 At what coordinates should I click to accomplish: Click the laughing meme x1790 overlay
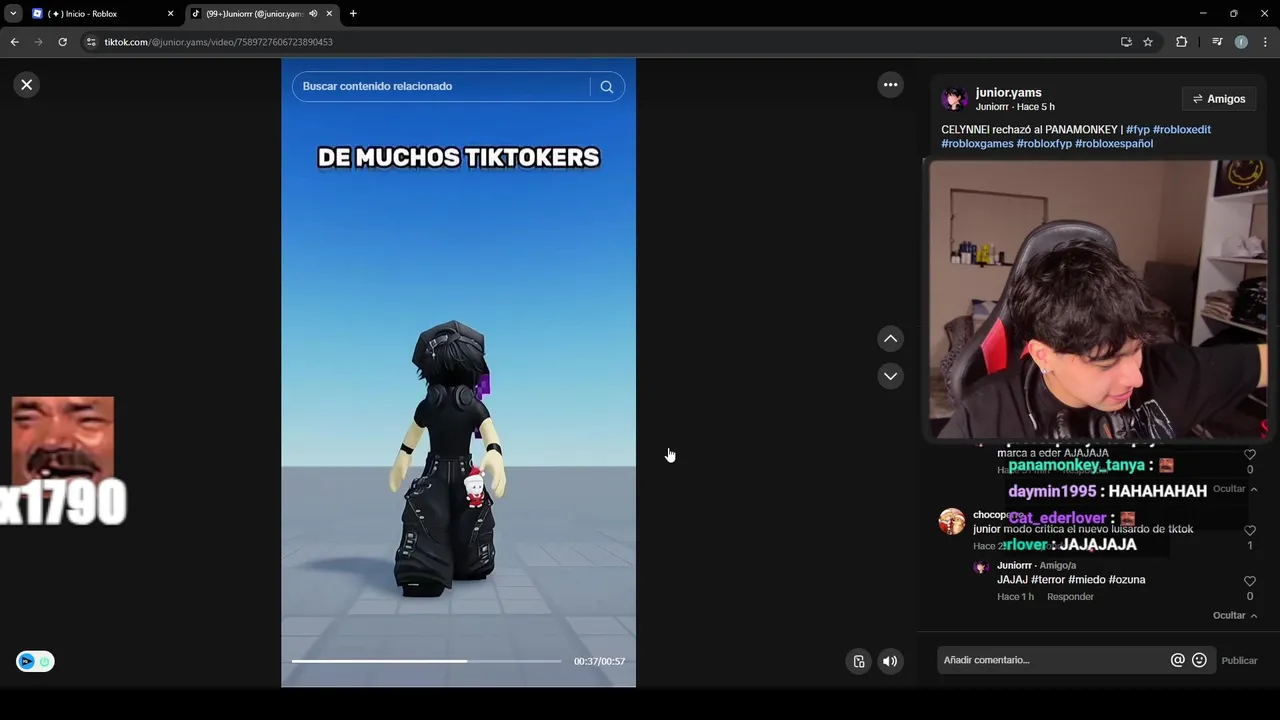coord(63,461)
